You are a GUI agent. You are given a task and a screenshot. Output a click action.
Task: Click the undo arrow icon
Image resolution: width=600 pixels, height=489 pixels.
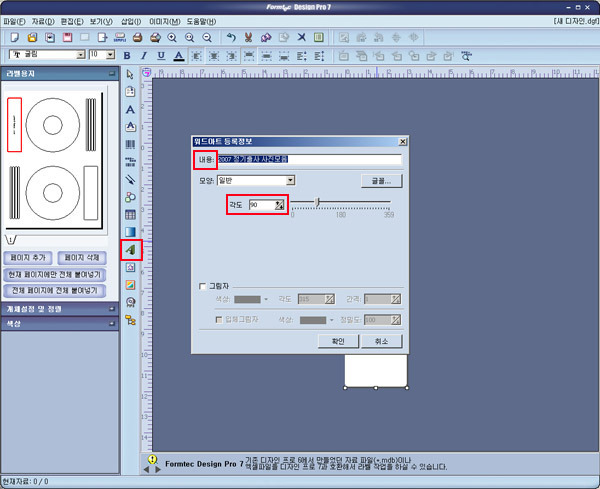click(231, 37)
